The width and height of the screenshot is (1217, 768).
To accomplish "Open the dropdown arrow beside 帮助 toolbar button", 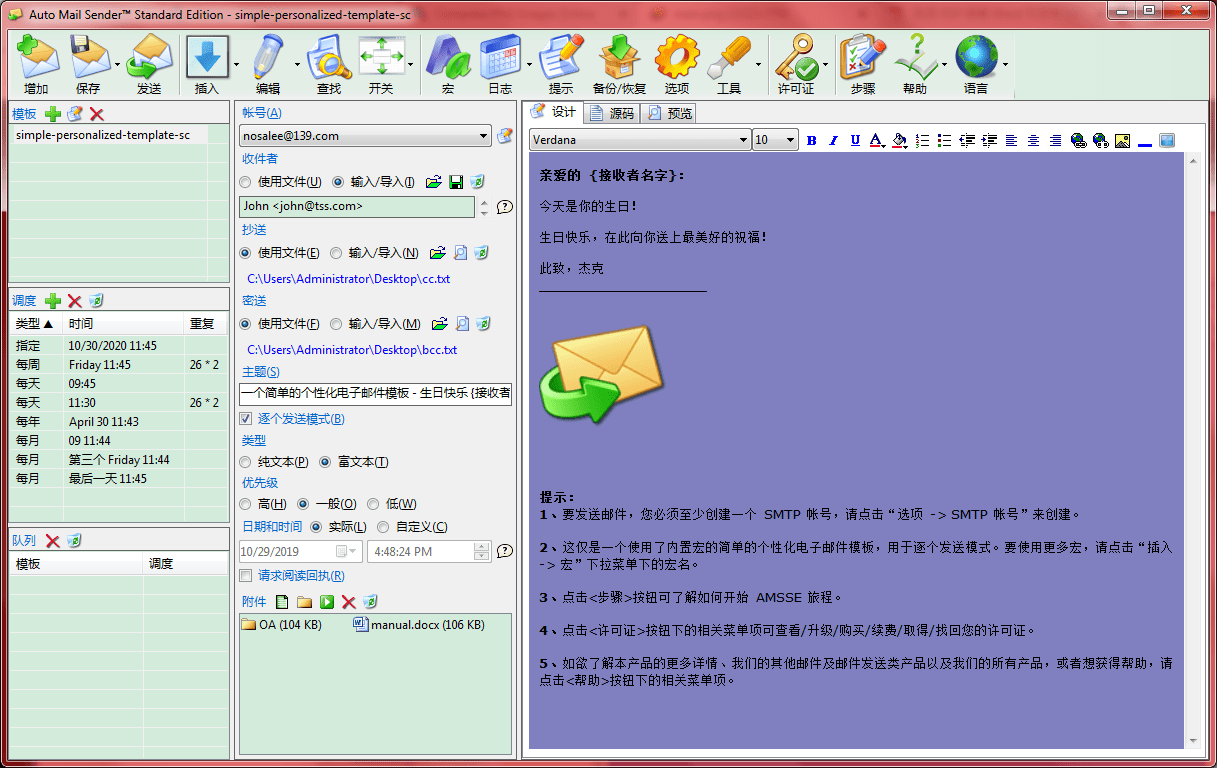I will coord(944,64).
